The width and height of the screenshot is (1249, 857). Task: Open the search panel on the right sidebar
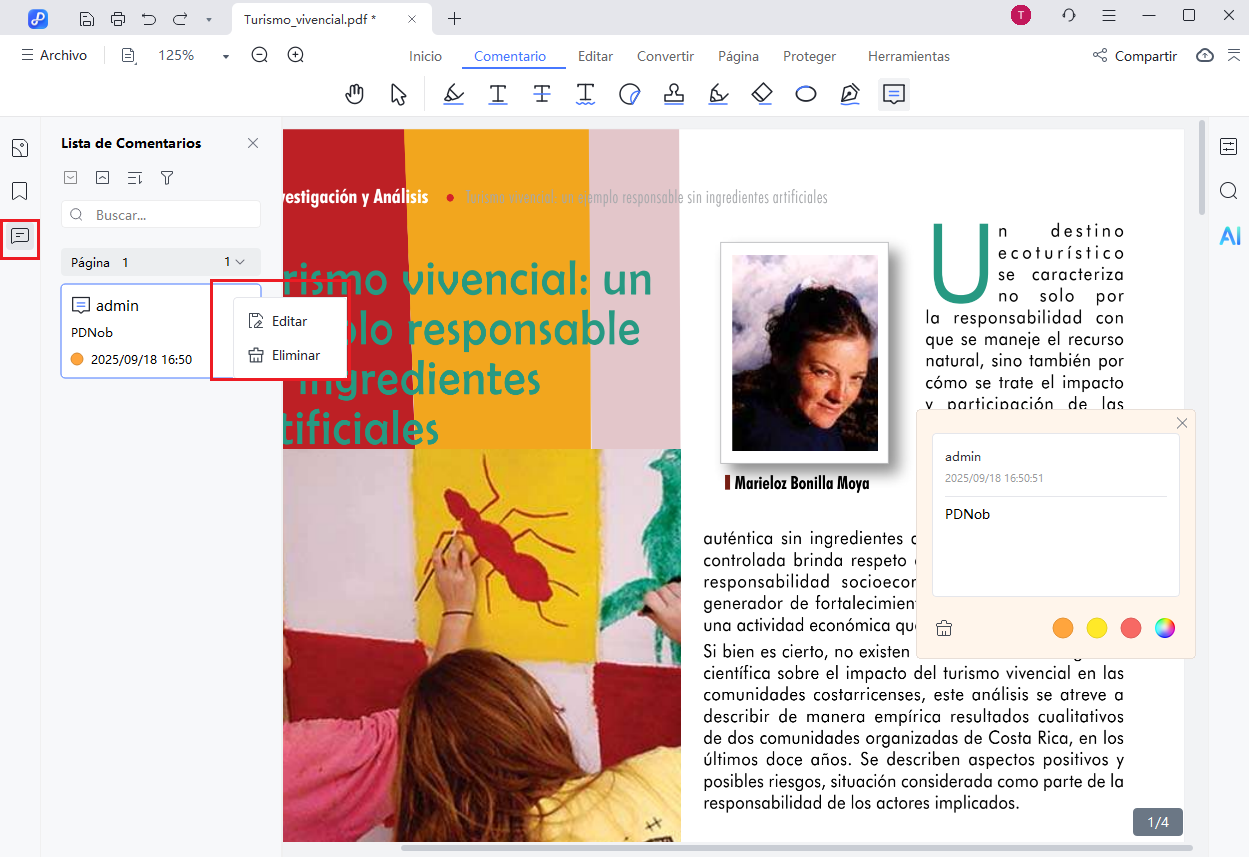tap(1228, 190)
